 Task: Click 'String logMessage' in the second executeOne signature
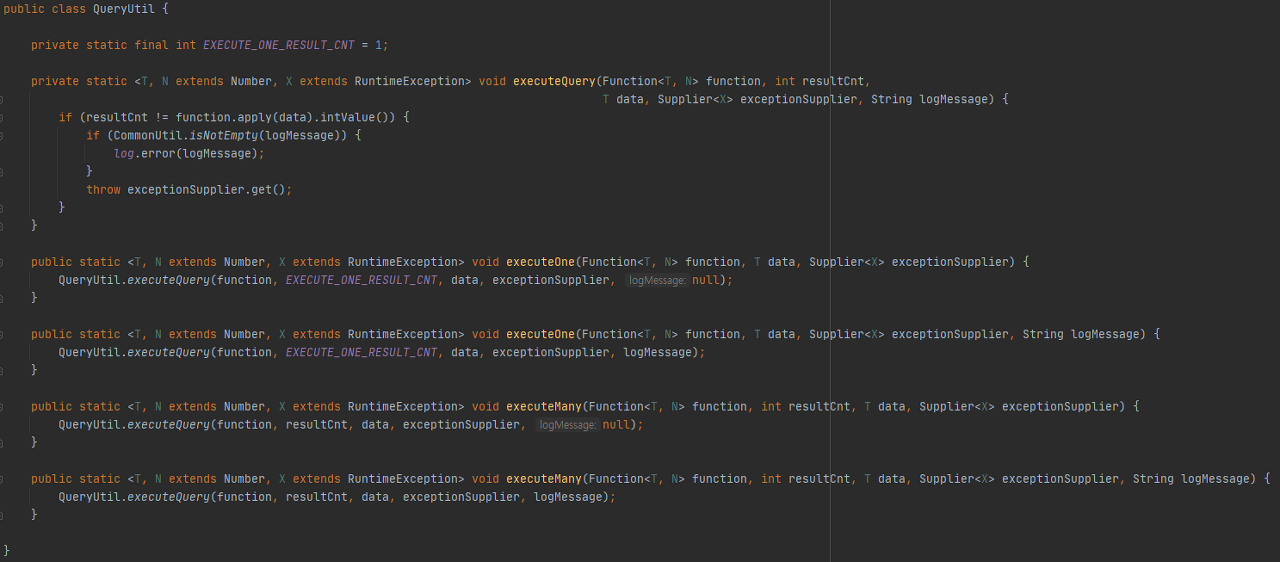tap(1083, 334)
